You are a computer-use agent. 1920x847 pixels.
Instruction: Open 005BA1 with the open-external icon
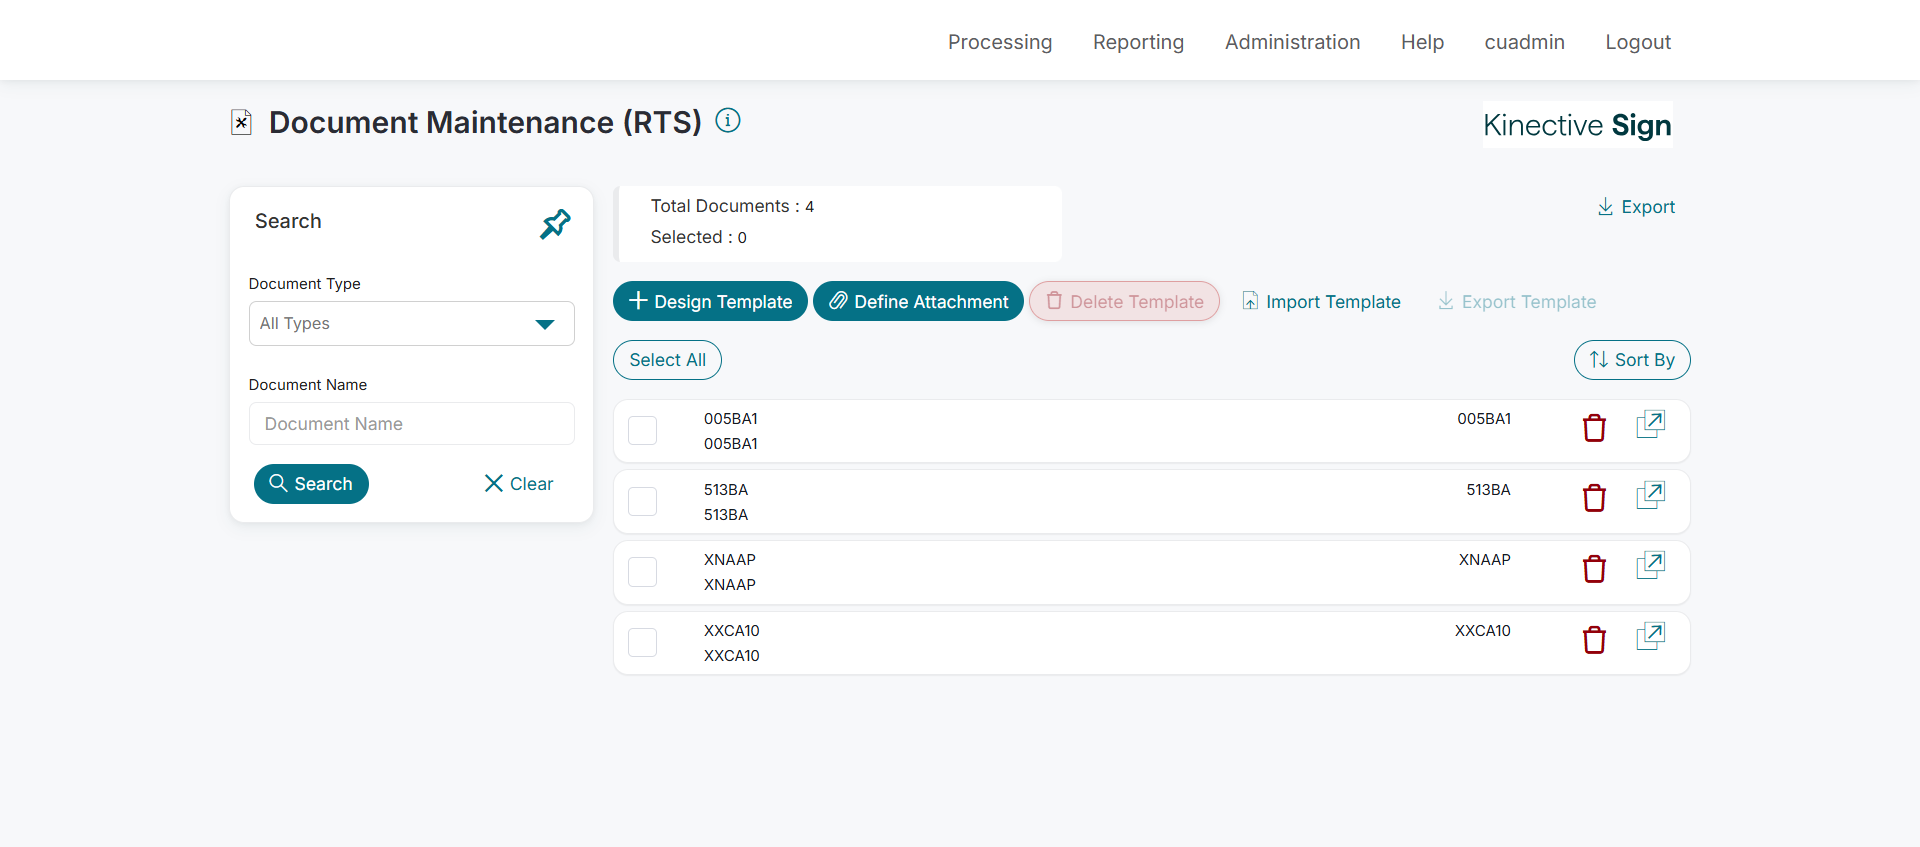tap(1650, 424)
